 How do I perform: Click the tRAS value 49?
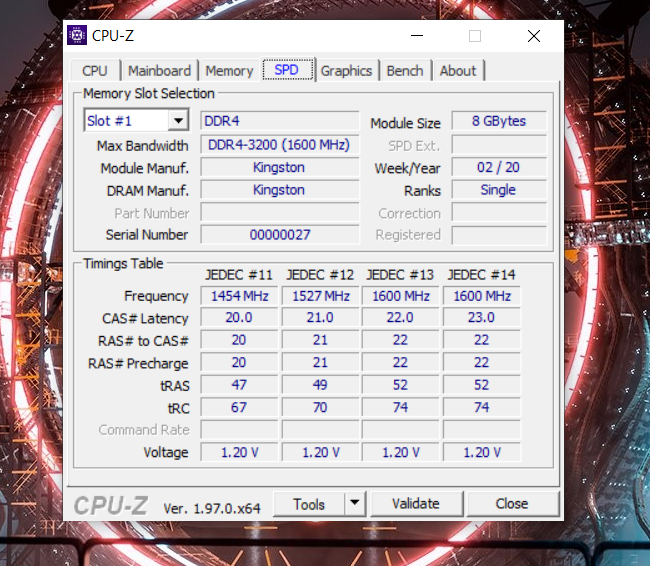pyautogui.click(x=320, y=385)
